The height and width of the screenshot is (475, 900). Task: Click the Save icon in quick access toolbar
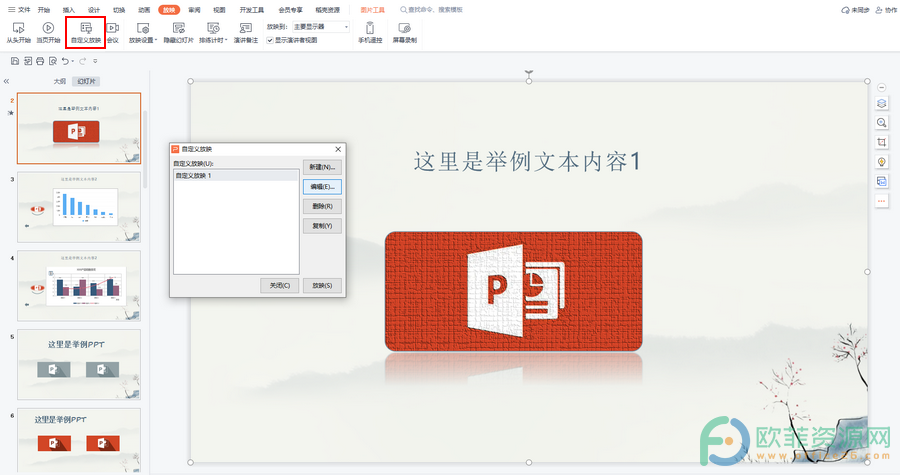tap(15, 61)
